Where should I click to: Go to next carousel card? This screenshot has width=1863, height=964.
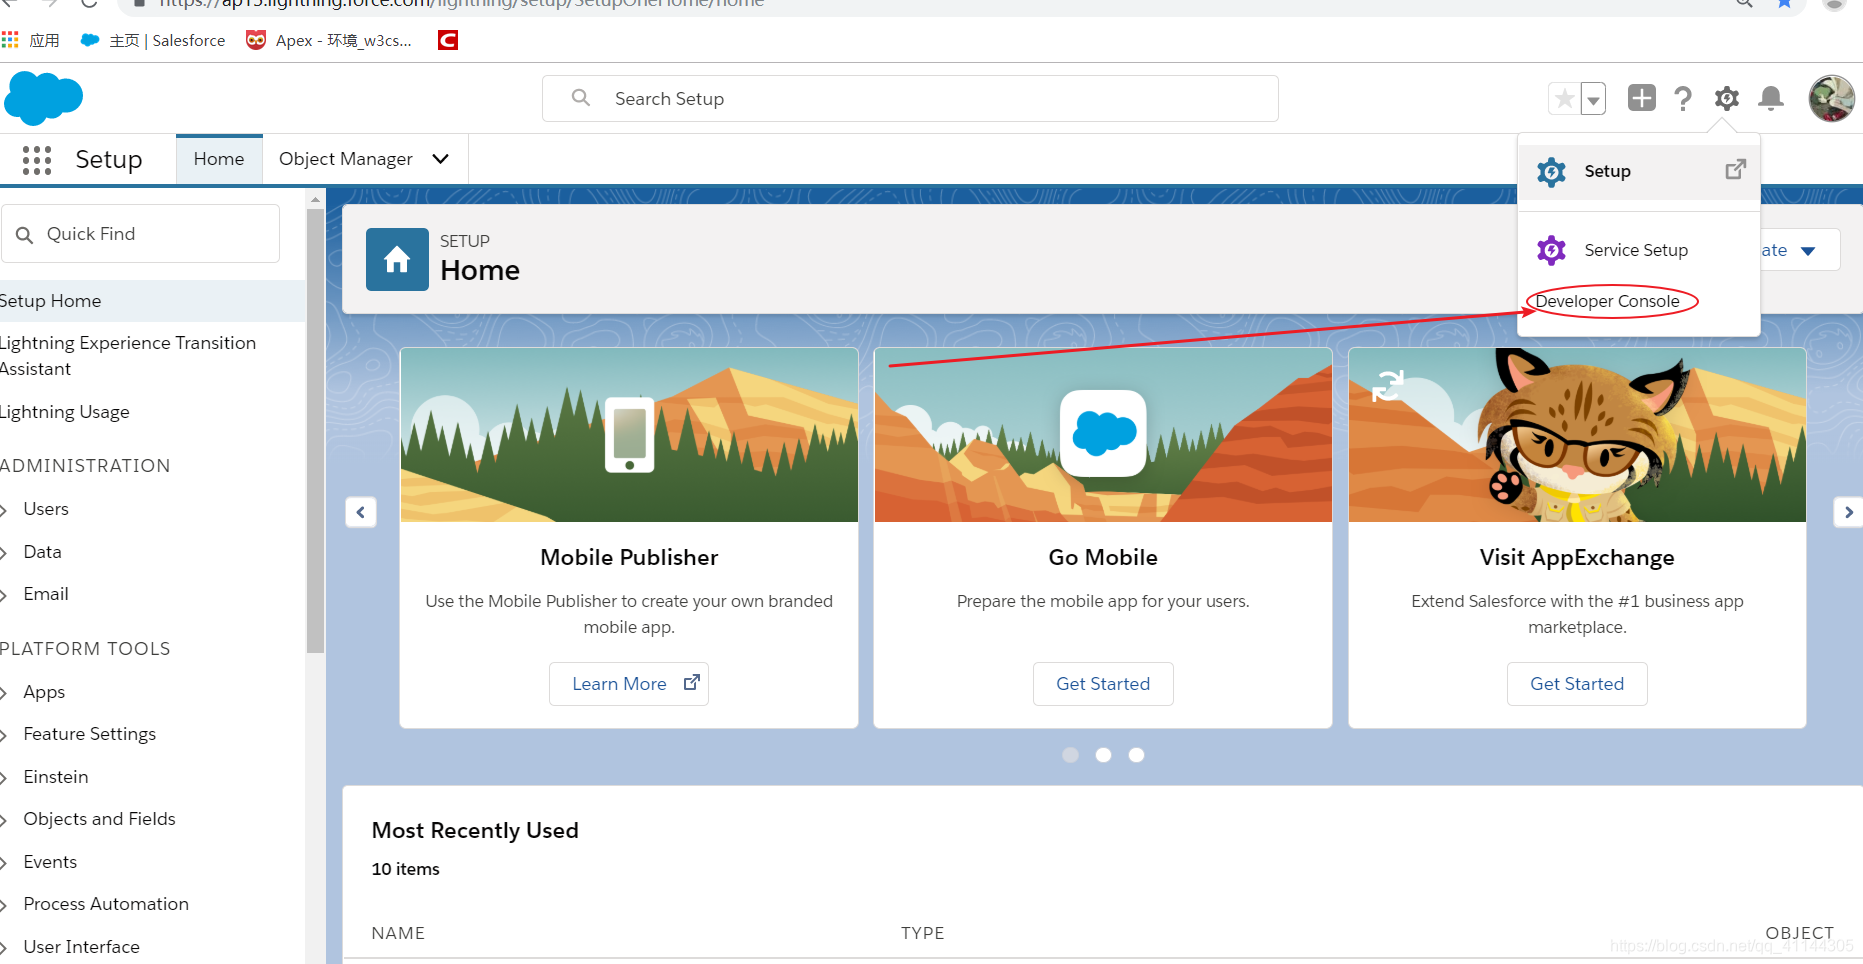pos(1848,512)
